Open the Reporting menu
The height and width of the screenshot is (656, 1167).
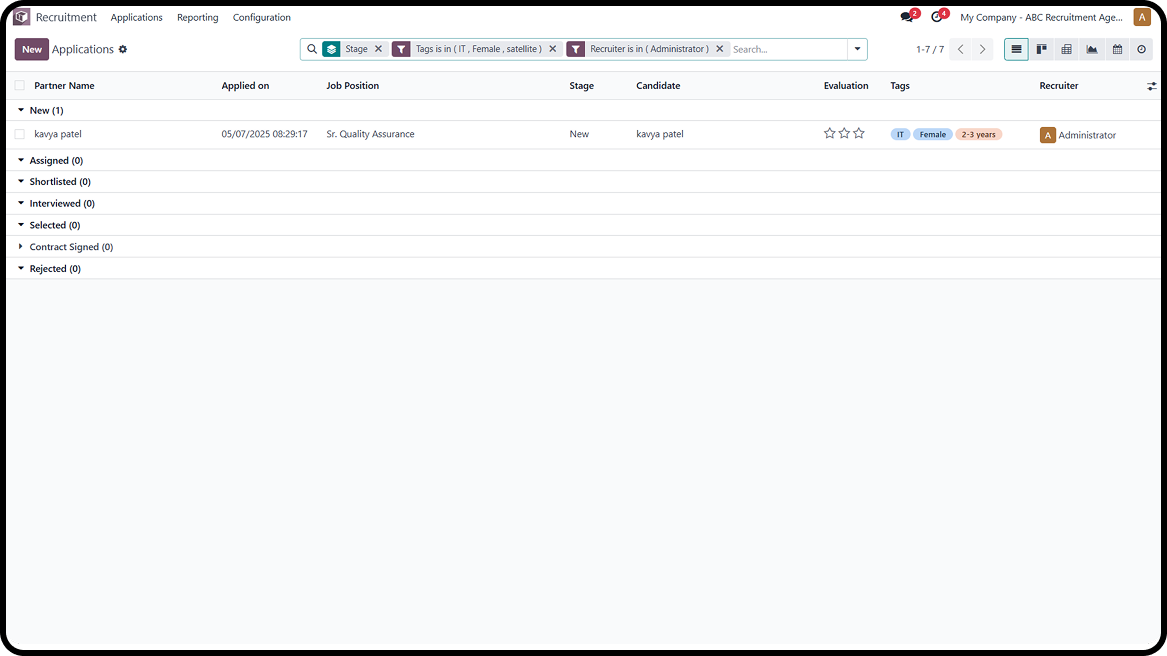pos(197,17)
